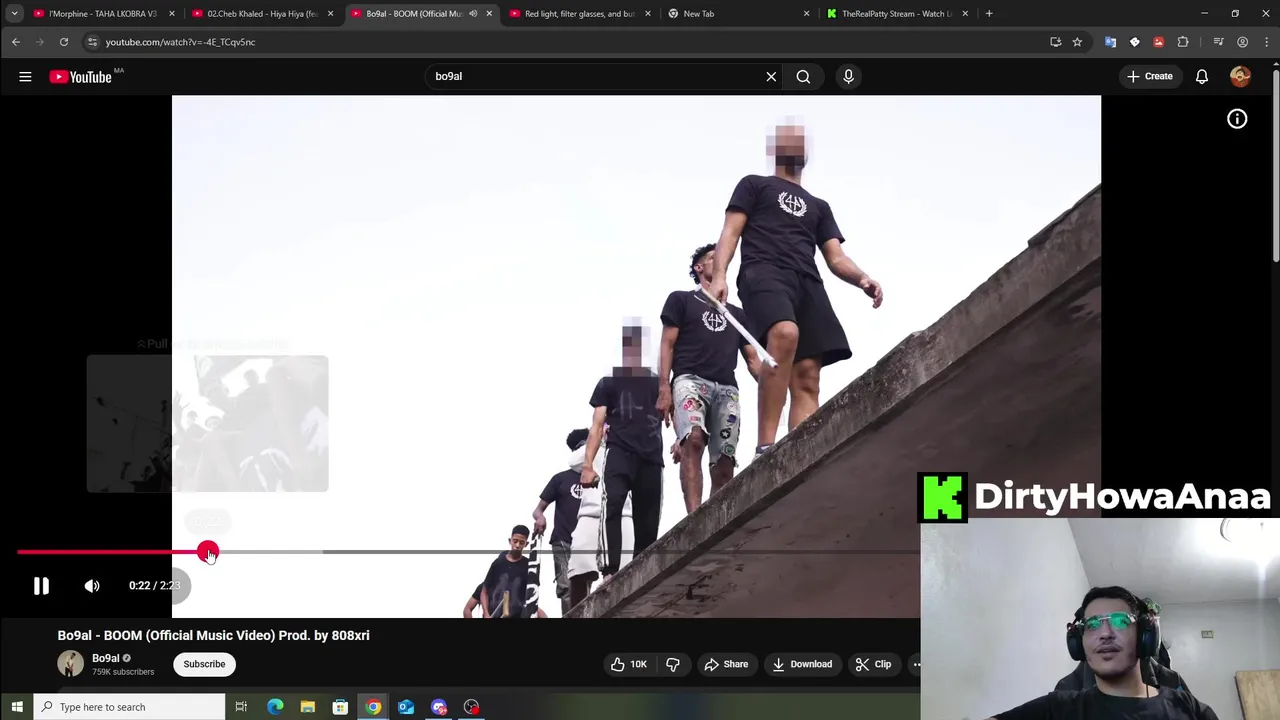Open the tab search dropdown arrow
This screenshot has height=720, width=1280.
(14, 14)
